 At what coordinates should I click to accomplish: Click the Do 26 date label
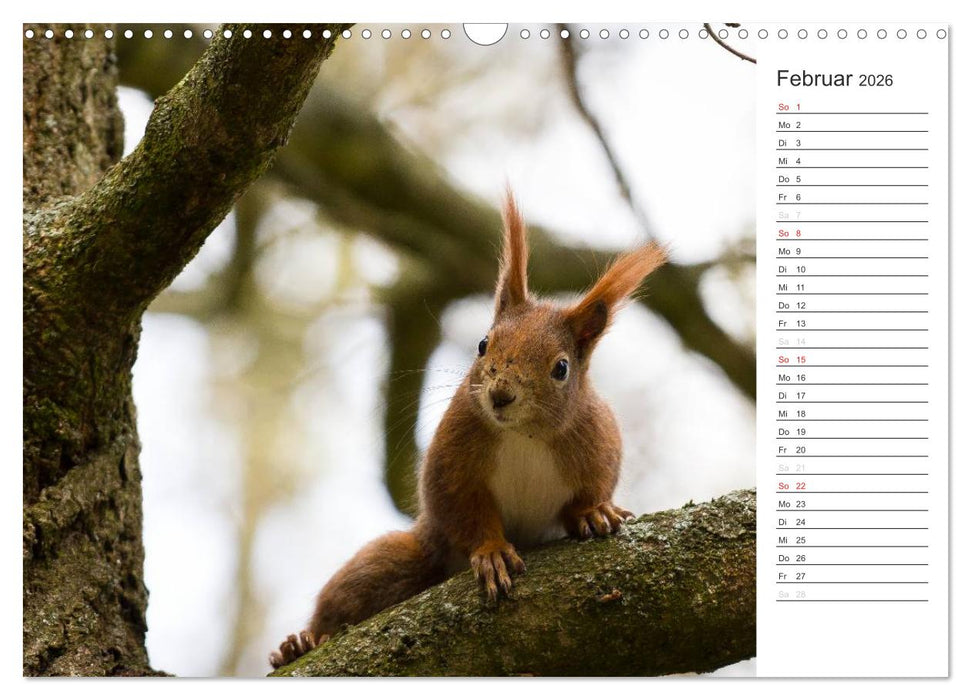[x=790, y=558]
